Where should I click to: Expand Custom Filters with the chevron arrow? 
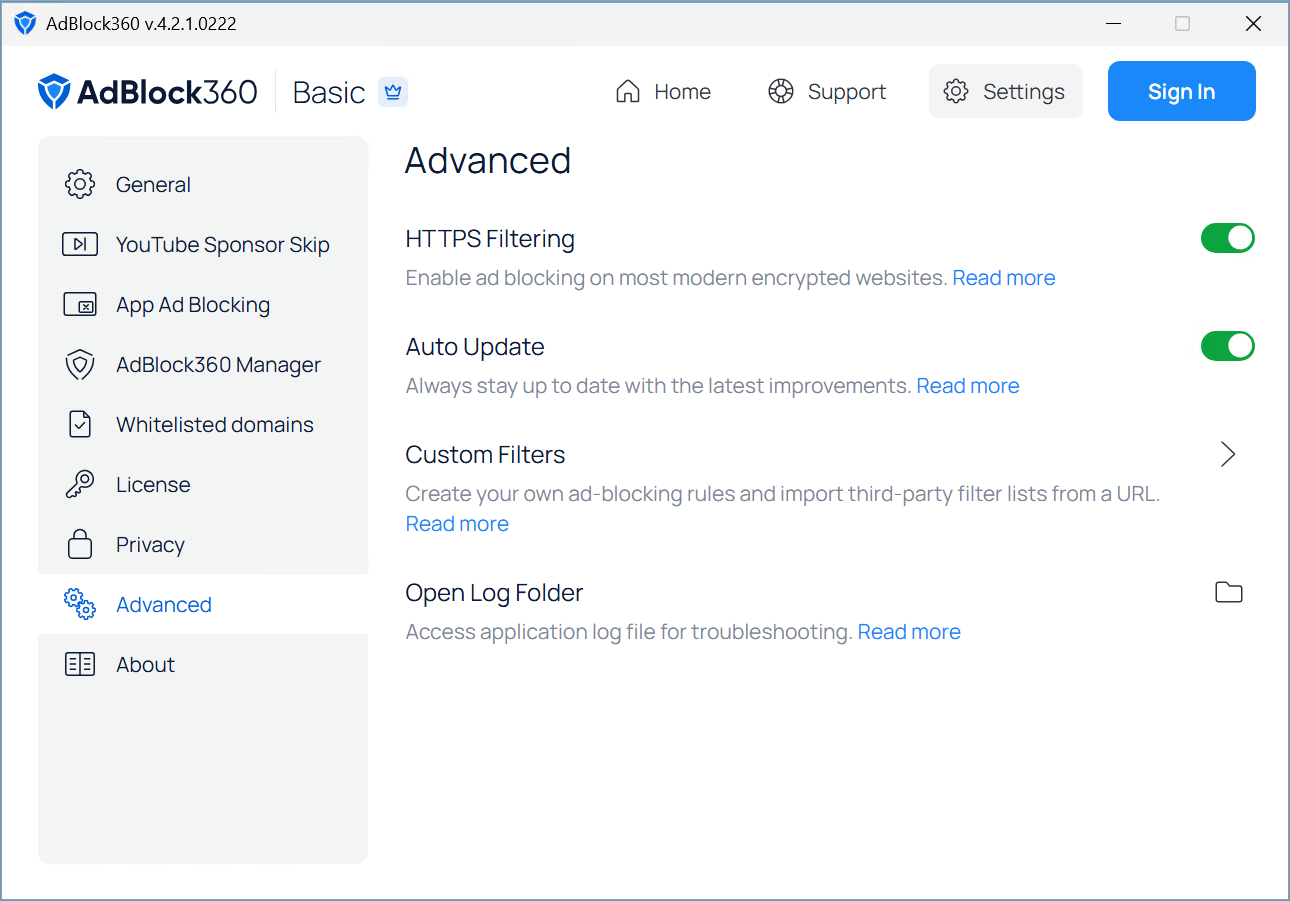click(x=1229, y=454)
